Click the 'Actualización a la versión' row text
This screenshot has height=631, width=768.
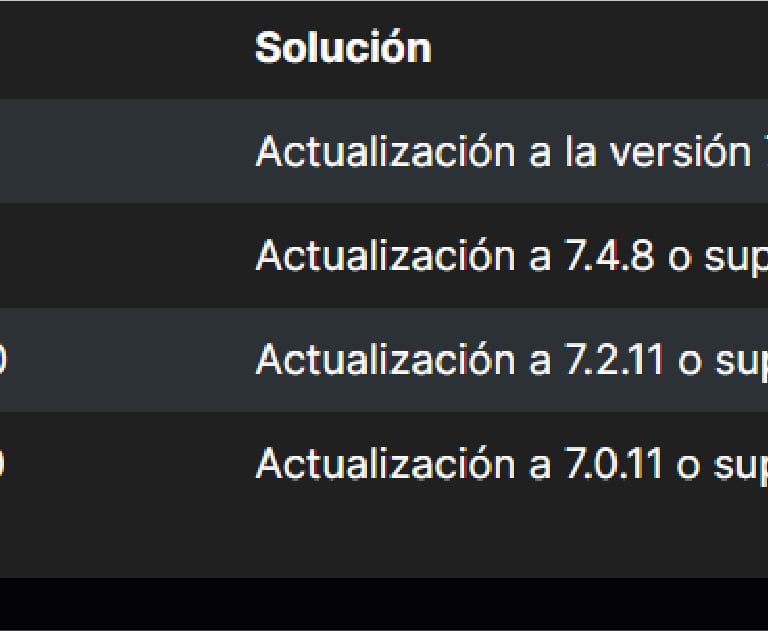point(500,151)
